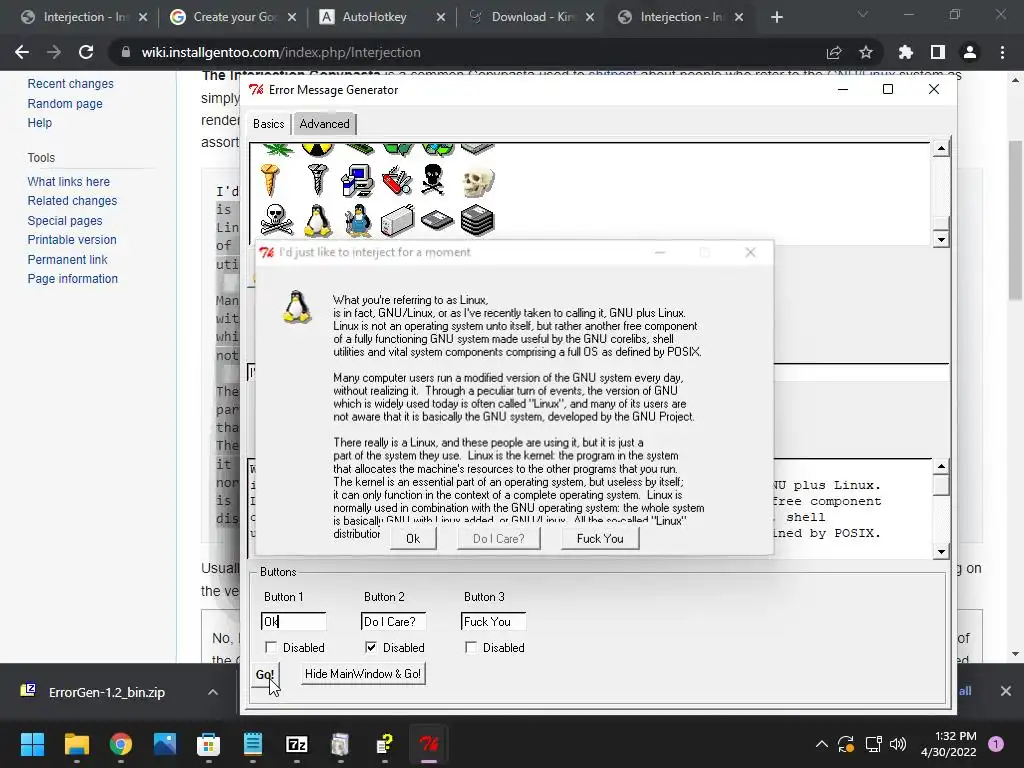Viewport: 1024px width, 768px height.
Task: Choose the single floppy disk icon
Action: [x=438, y=221]
